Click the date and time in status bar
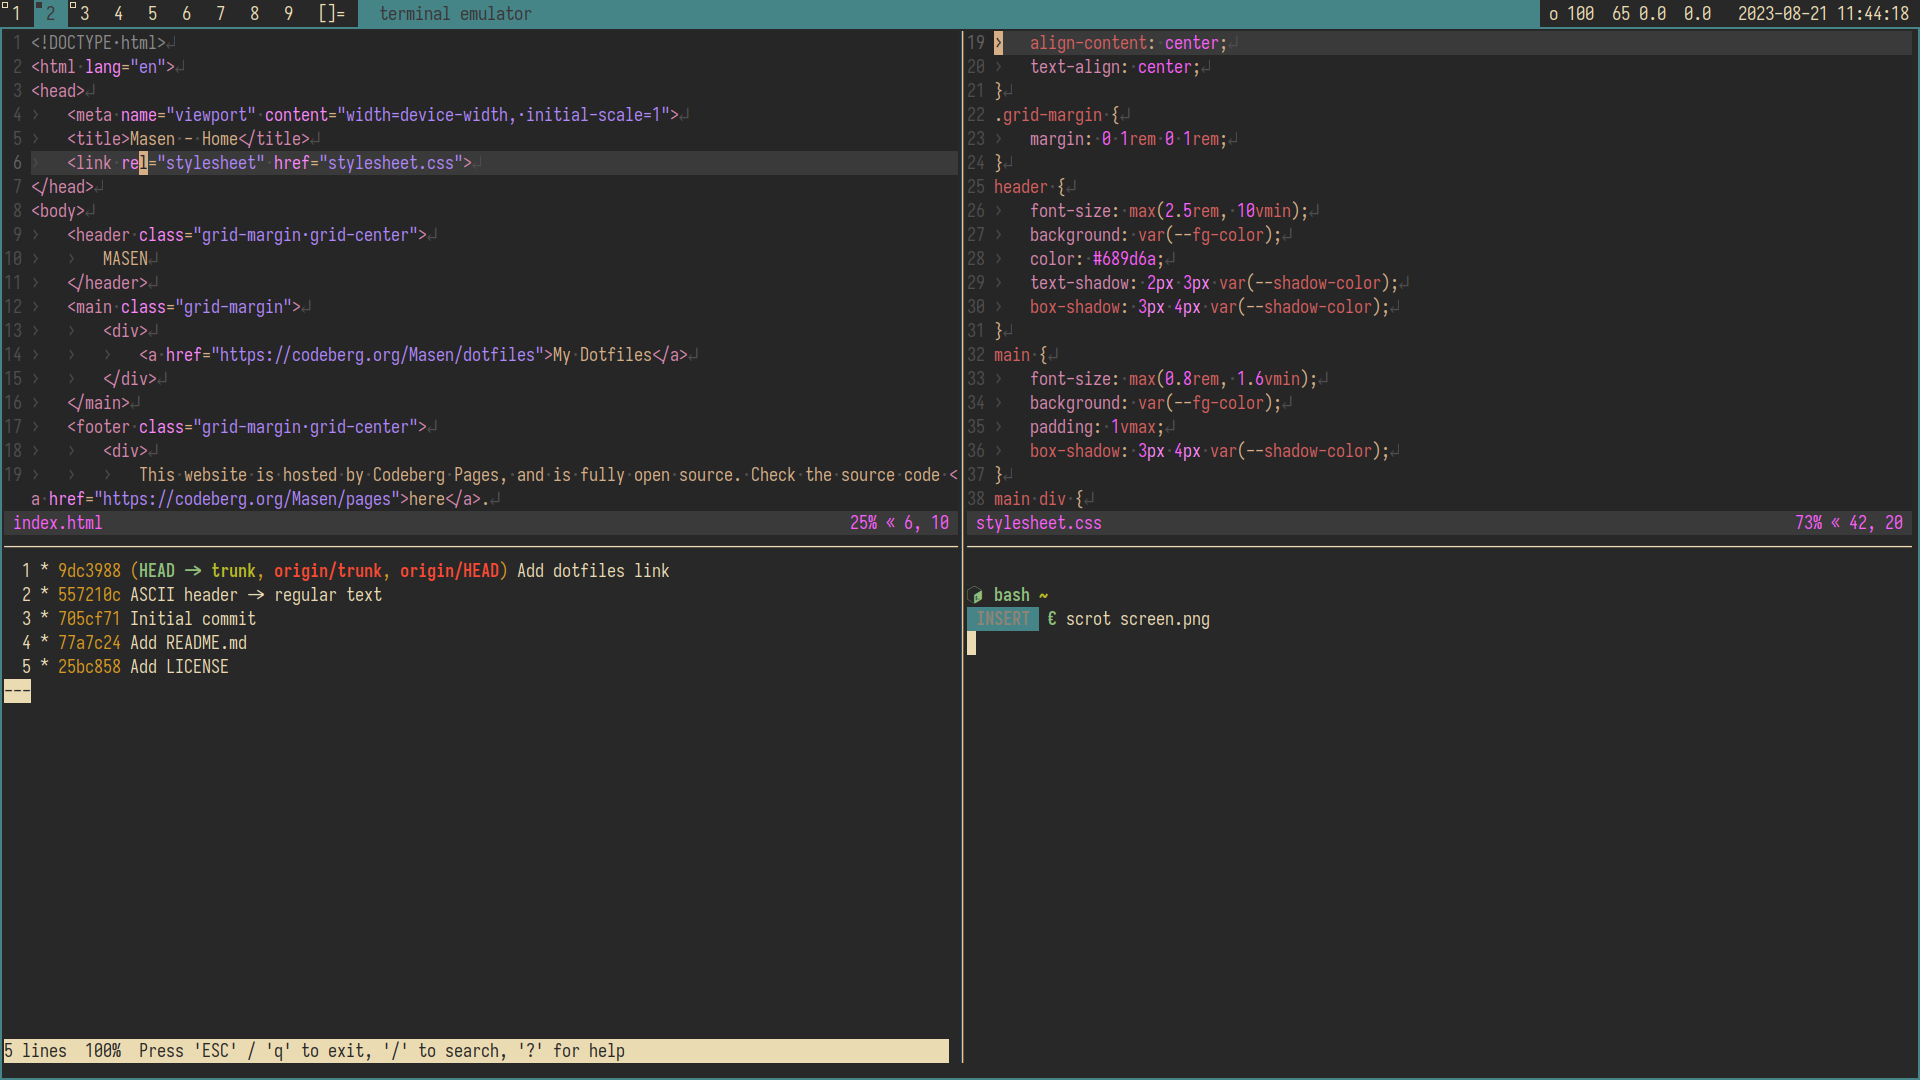Viewport: 1920px width, 1080px height. coord(1822,14)
